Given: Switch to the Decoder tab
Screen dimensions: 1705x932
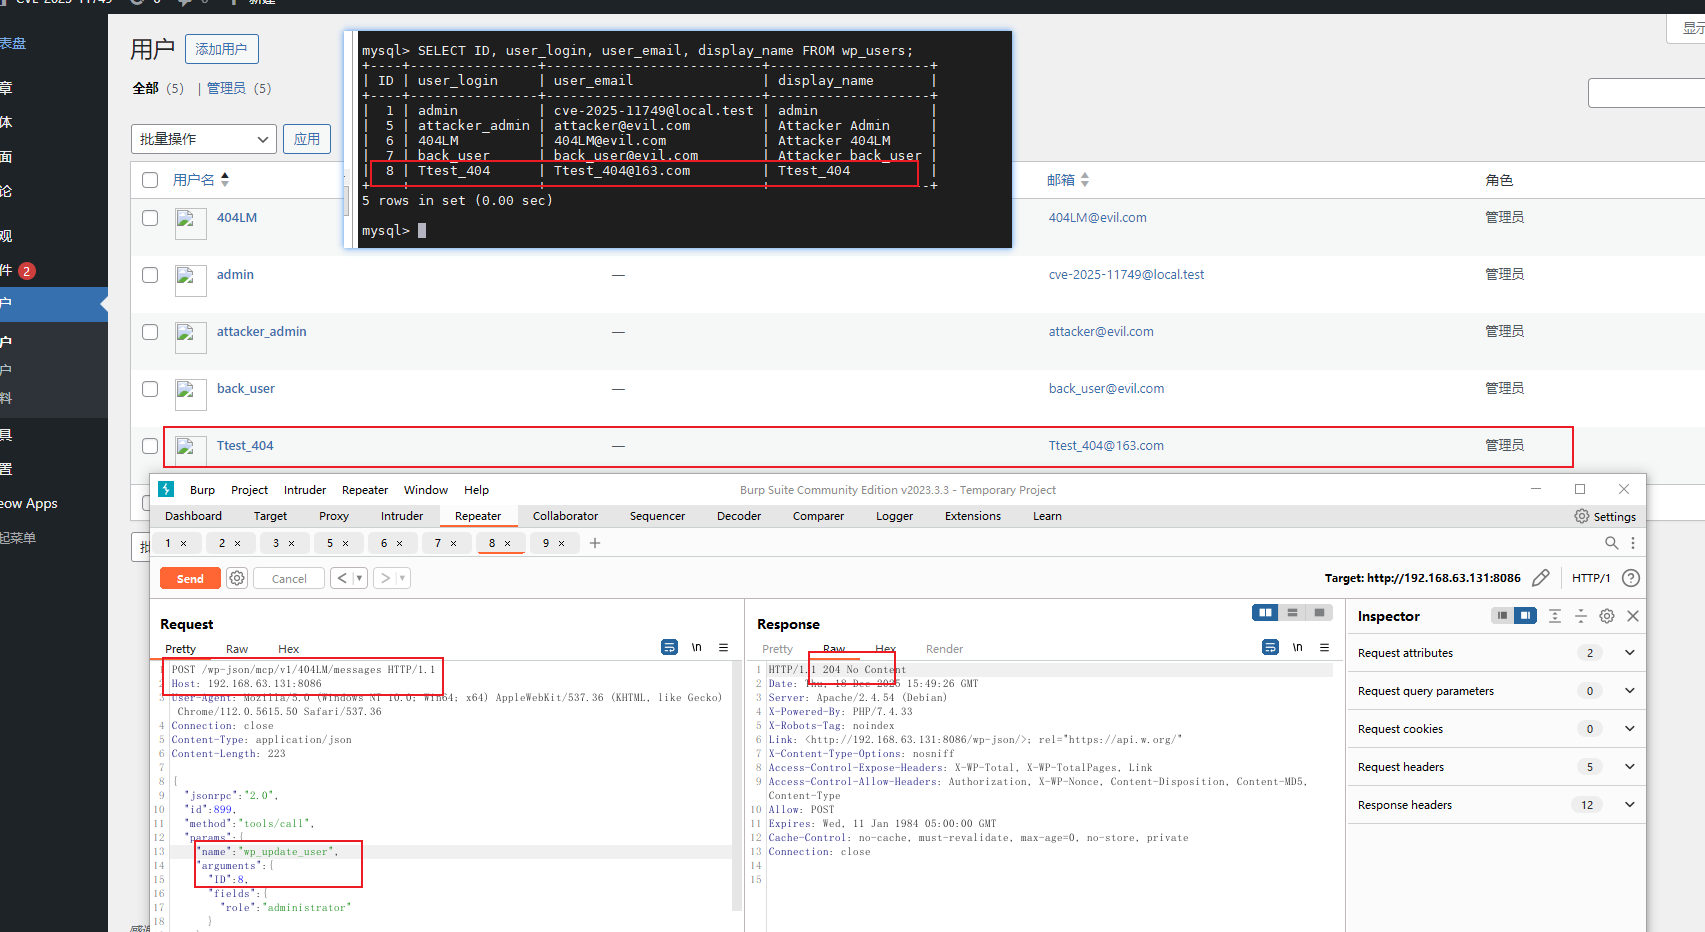Looking at the screenshot, I should pyautogui.click(x=739, y=516).
